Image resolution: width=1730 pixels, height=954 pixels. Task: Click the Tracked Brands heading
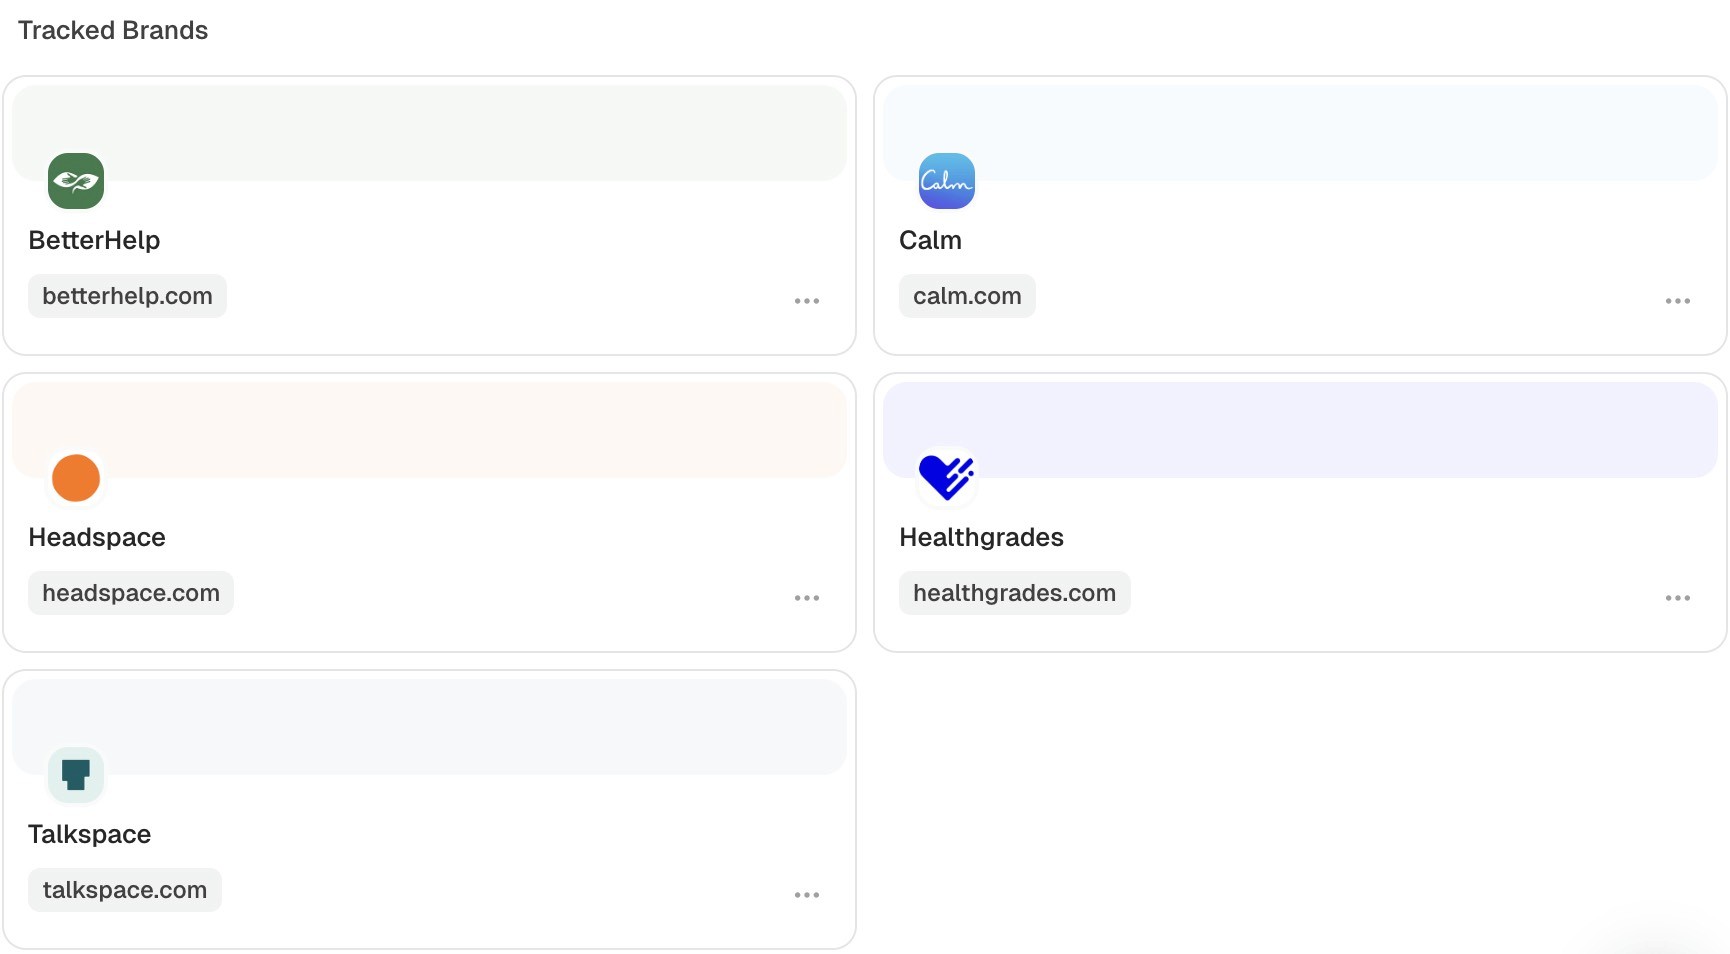(113, 30)
